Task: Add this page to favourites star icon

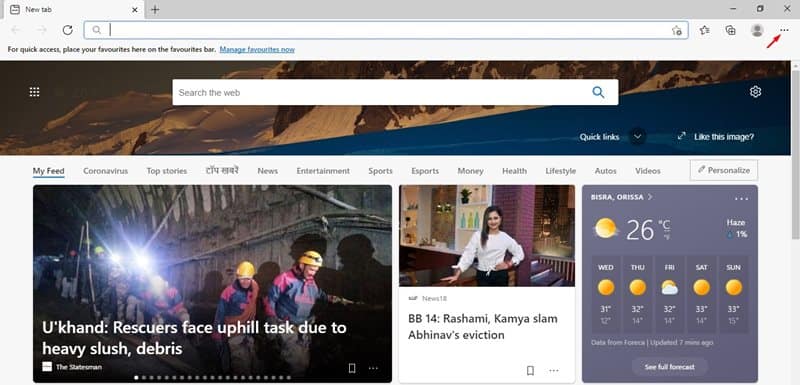Action: click(677, 30)
